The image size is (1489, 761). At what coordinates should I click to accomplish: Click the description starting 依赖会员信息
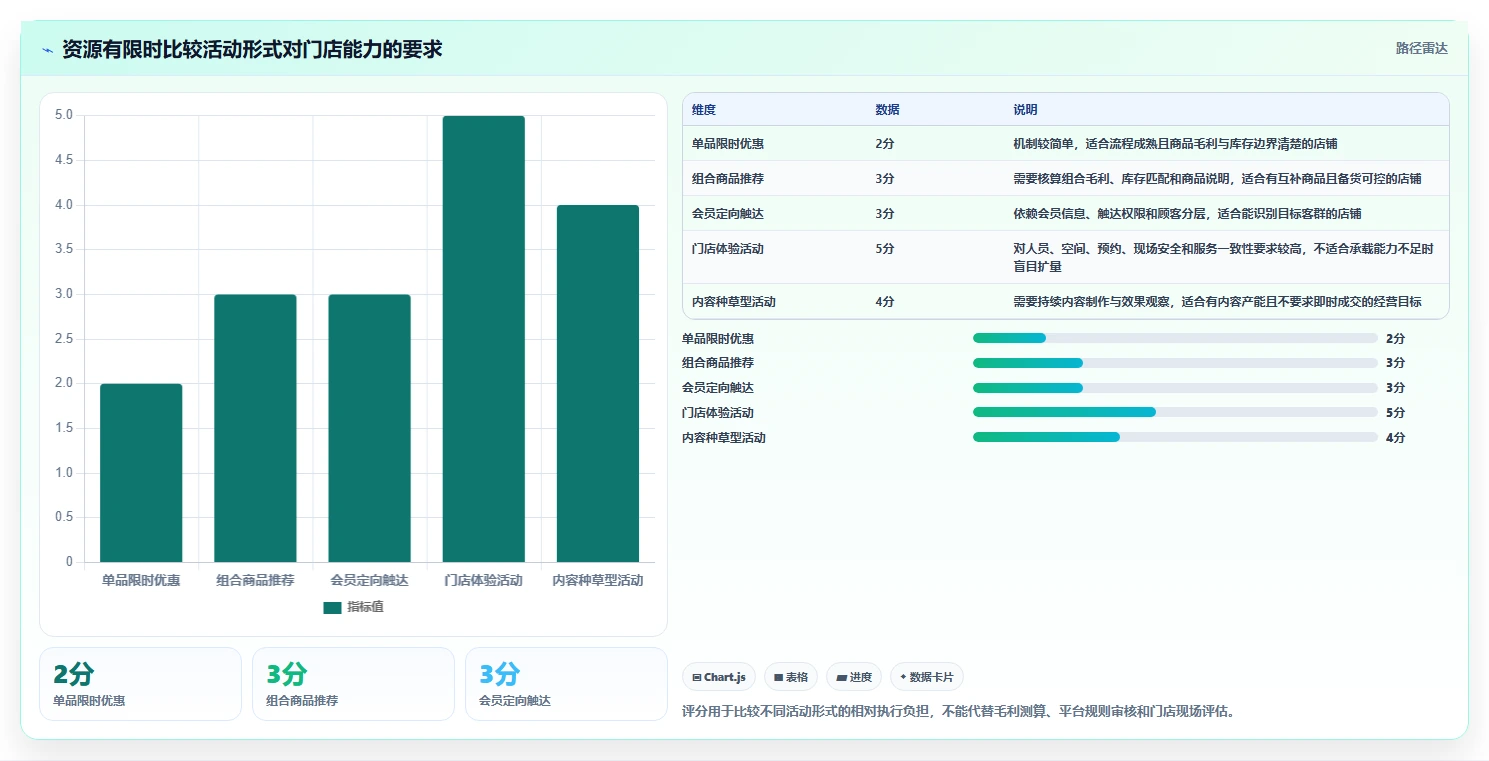click(1187, 214)
